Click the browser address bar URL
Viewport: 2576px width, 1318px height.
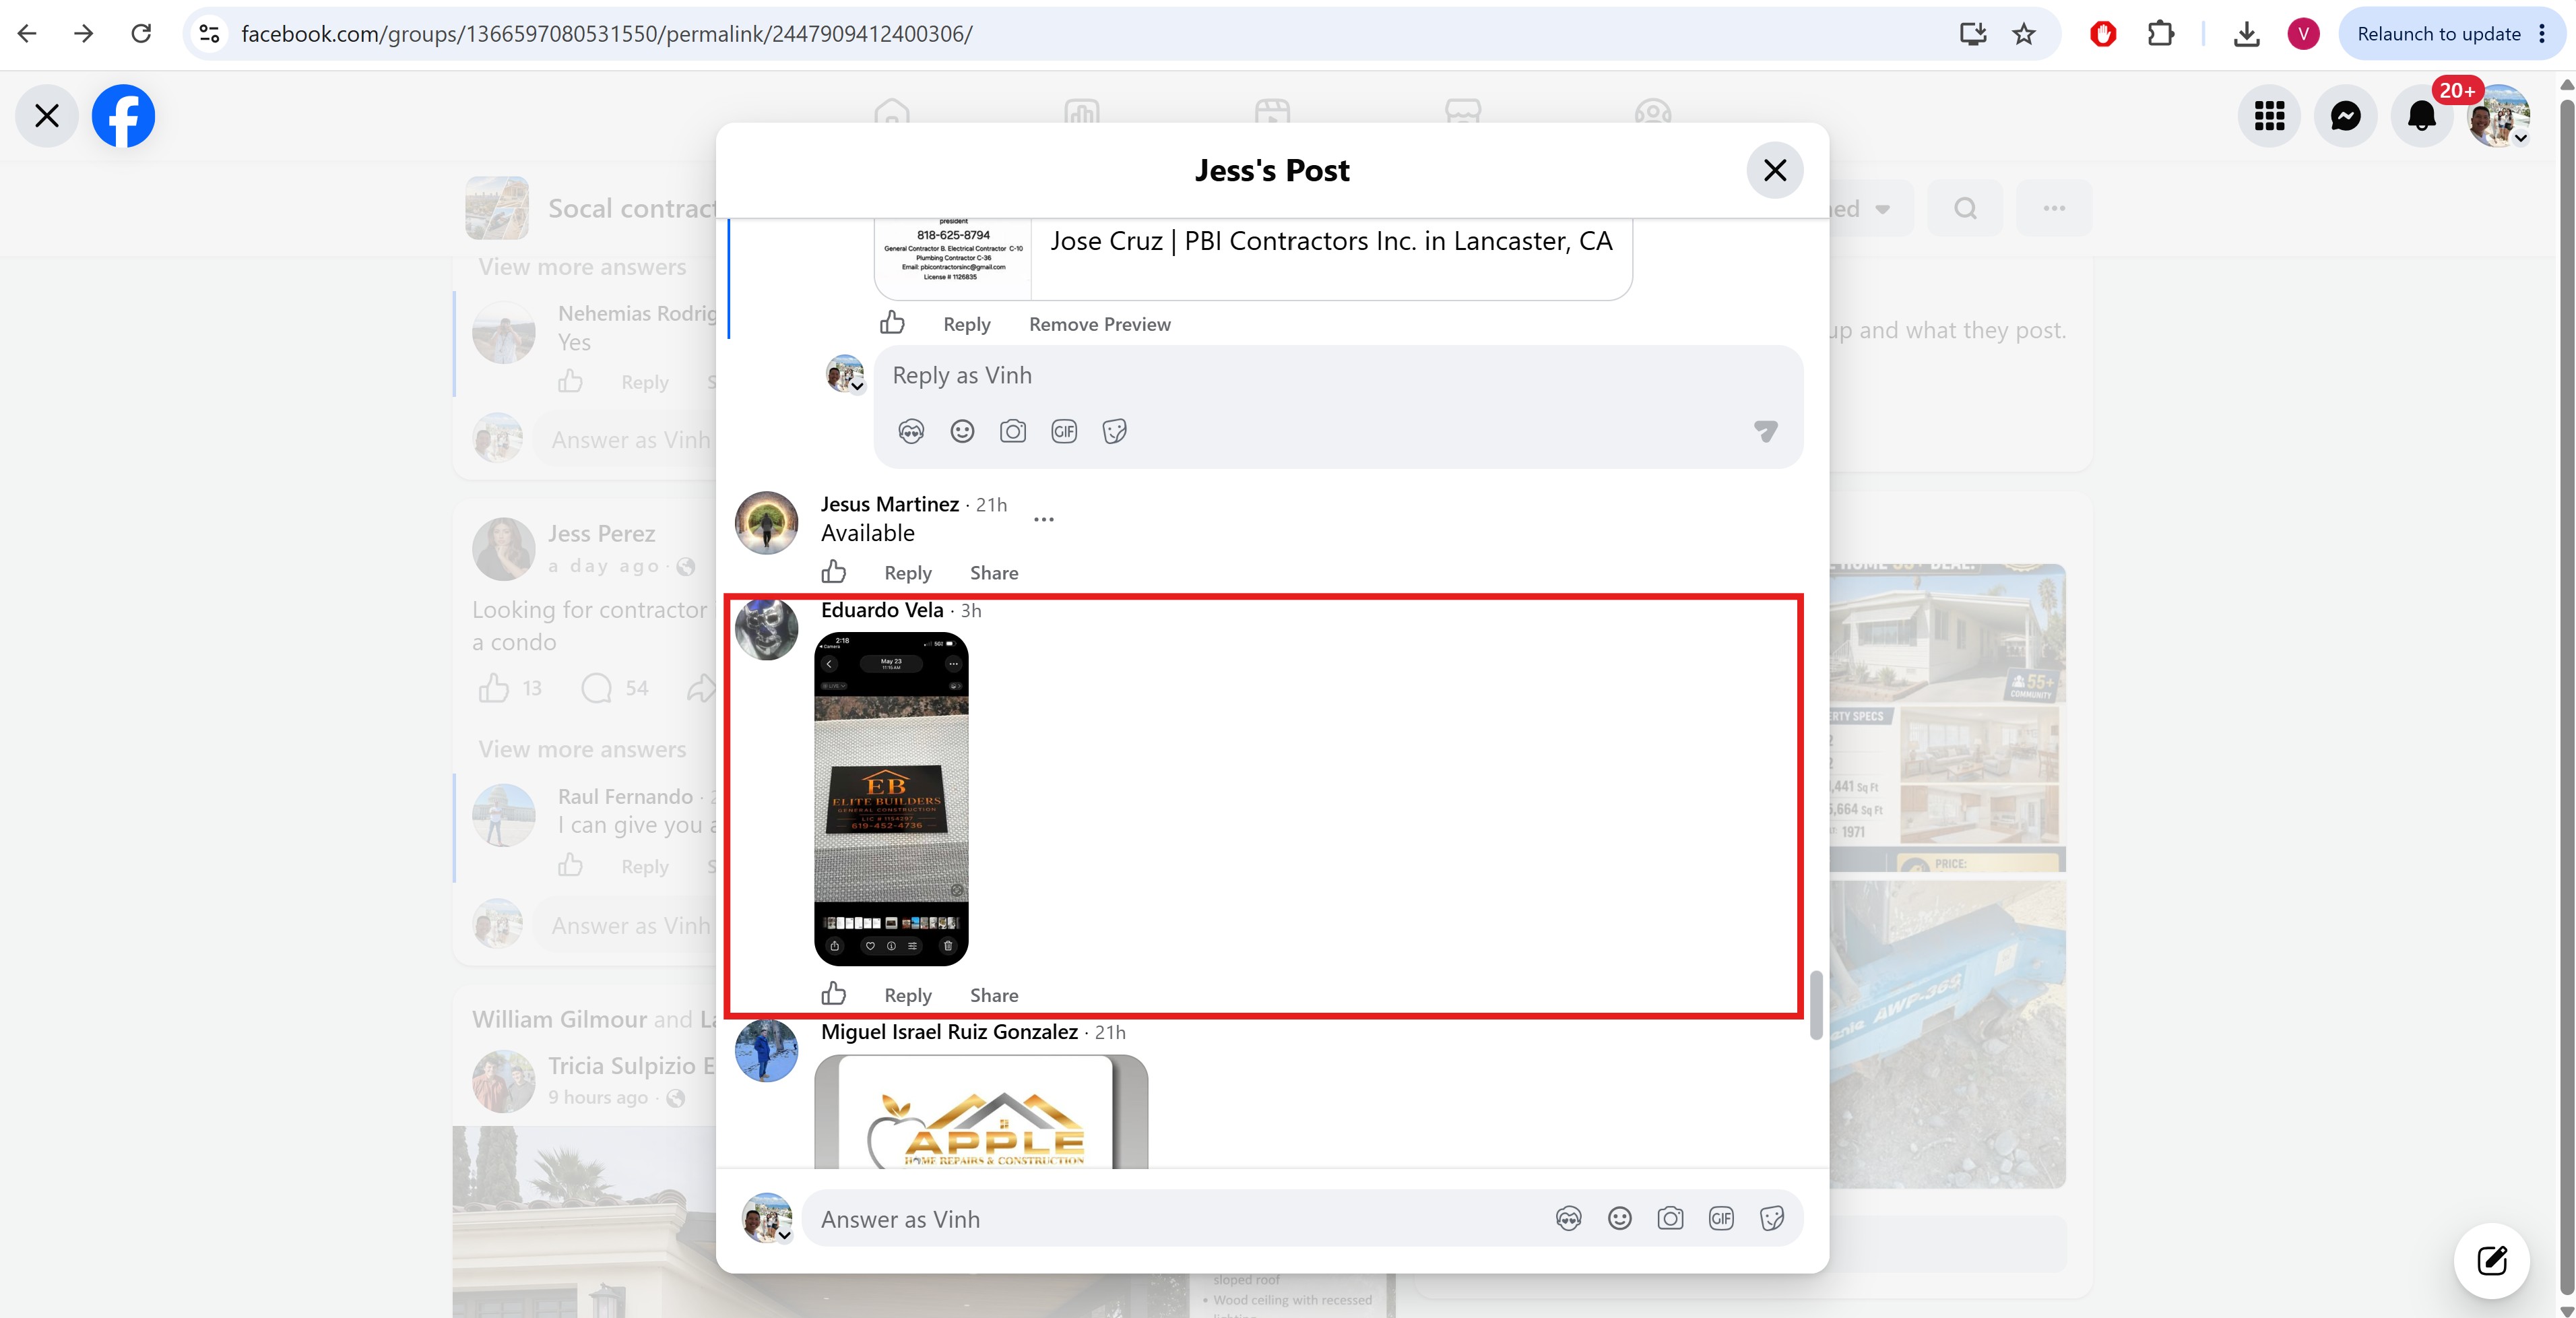coord(606,34)
